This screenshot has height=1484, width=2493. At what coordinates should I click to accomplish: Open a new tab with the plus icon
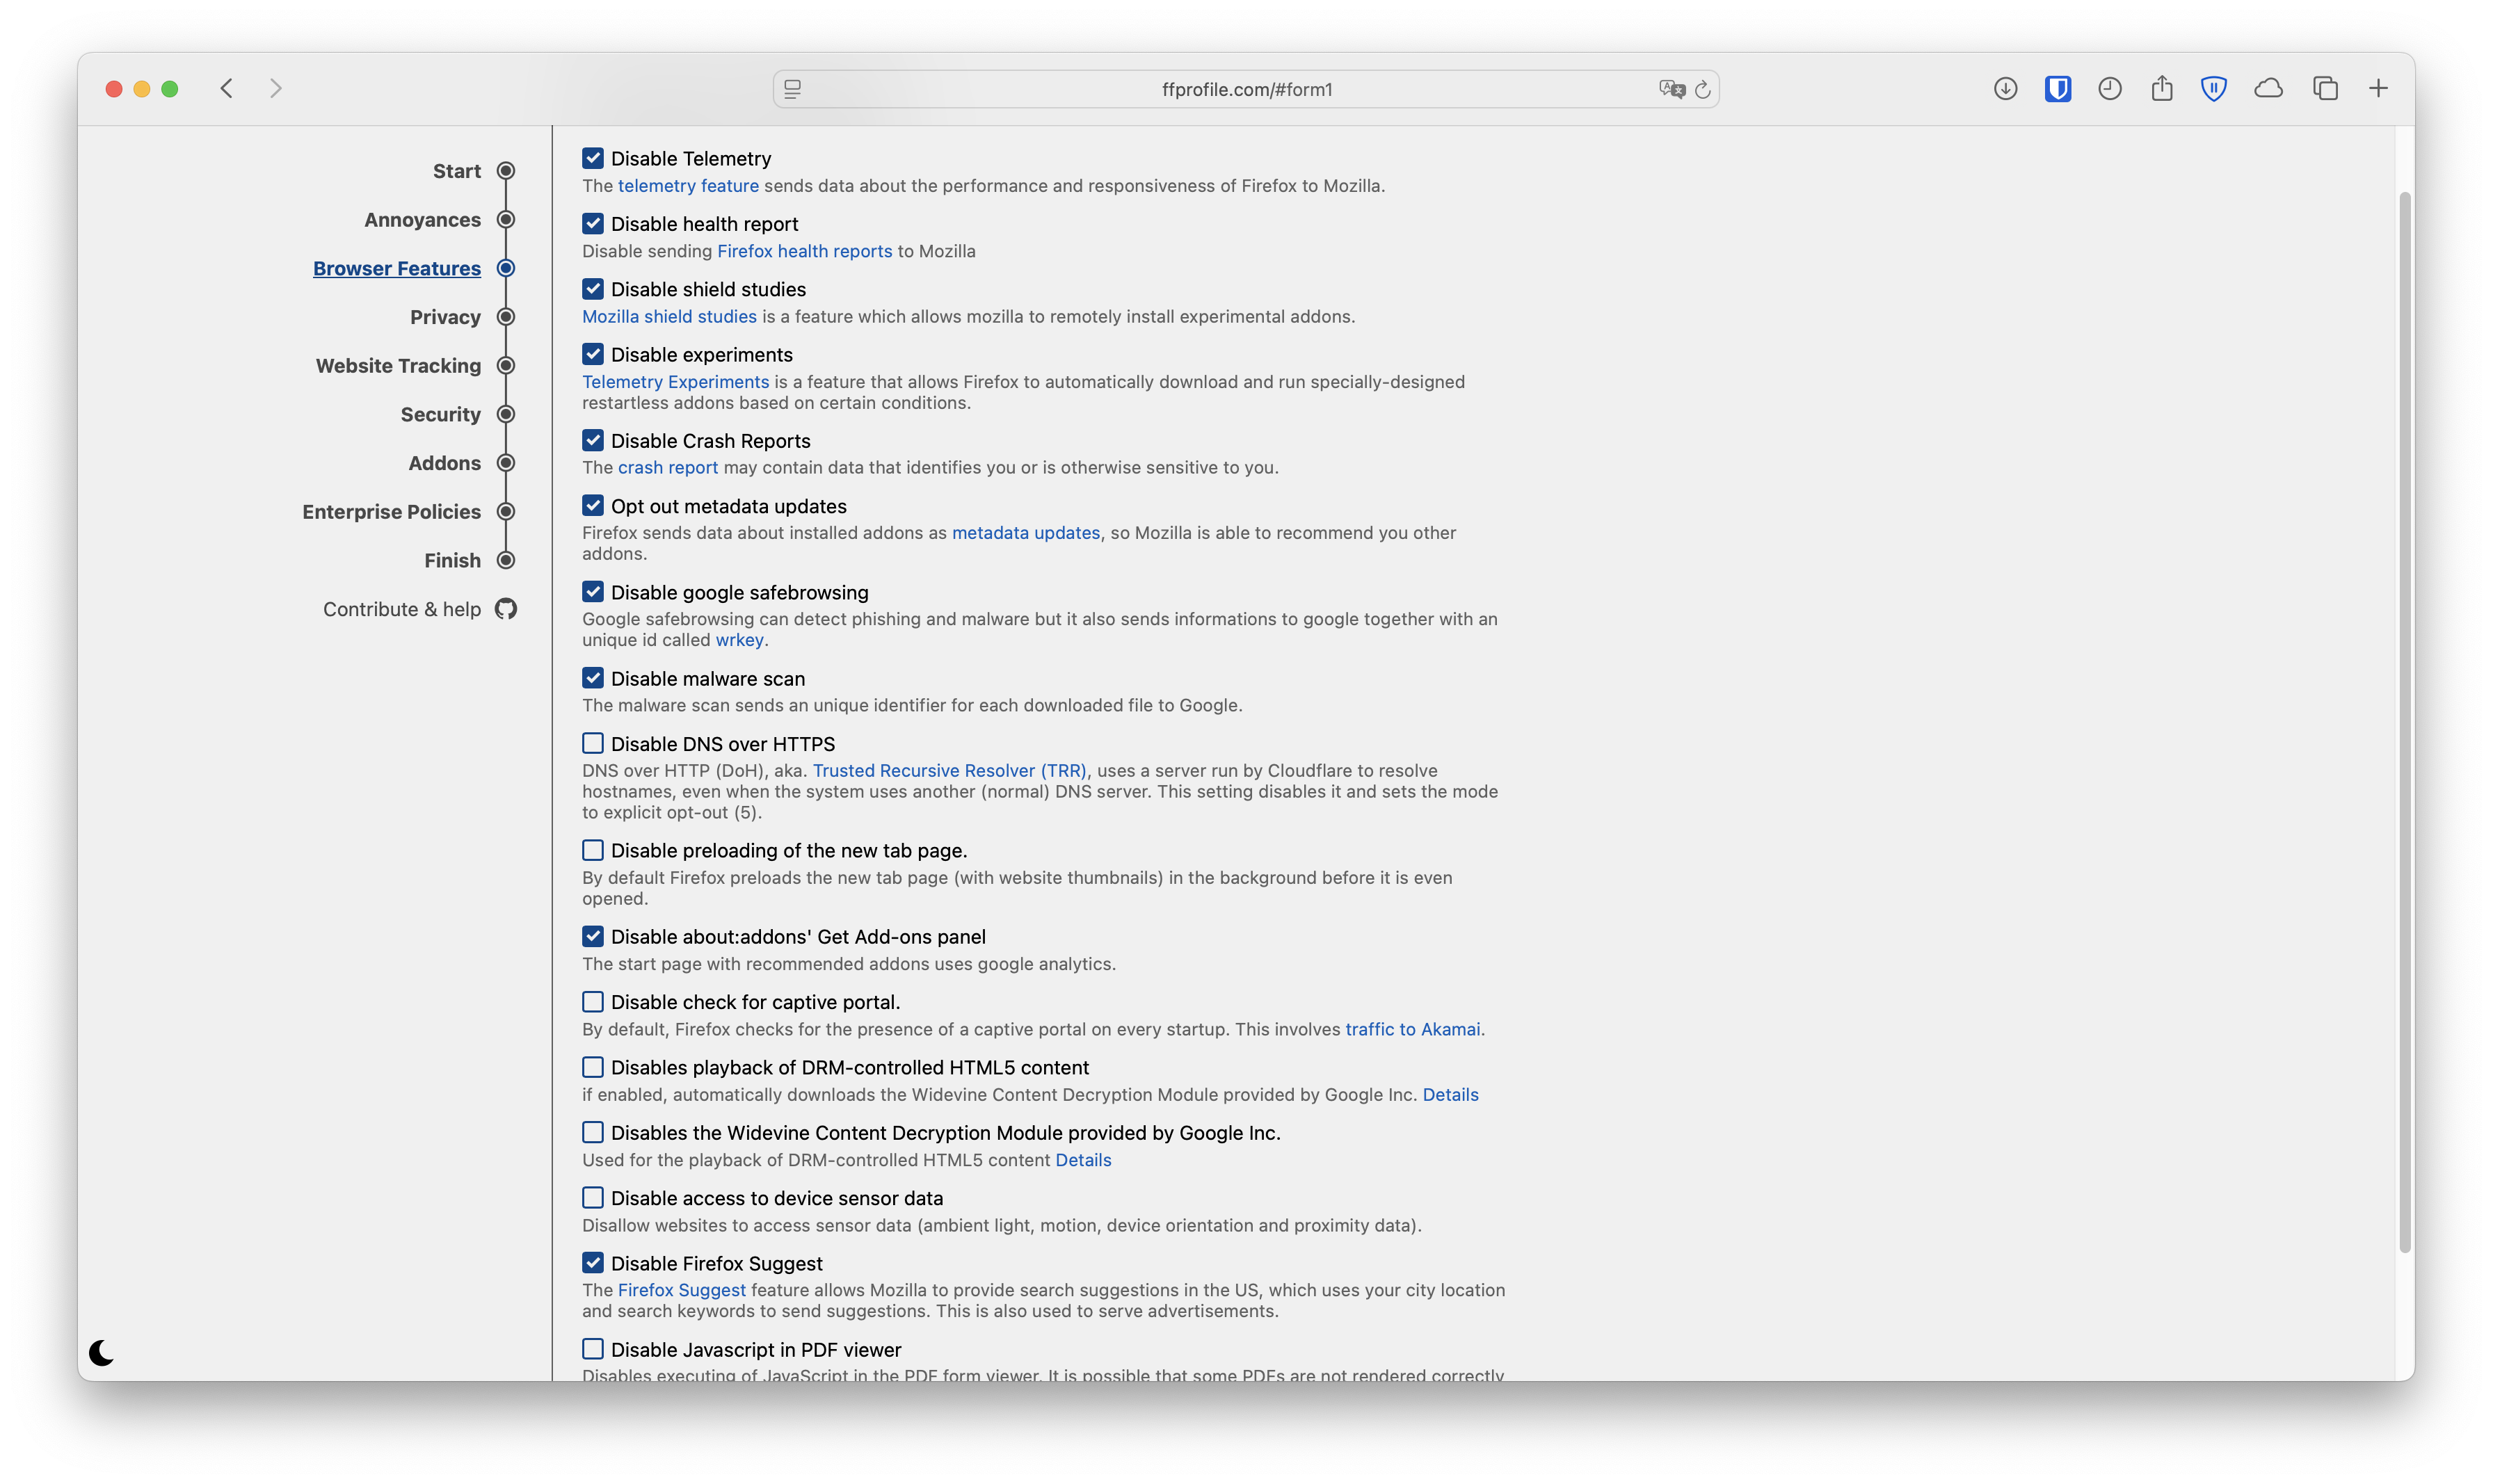click(2378, 88)
